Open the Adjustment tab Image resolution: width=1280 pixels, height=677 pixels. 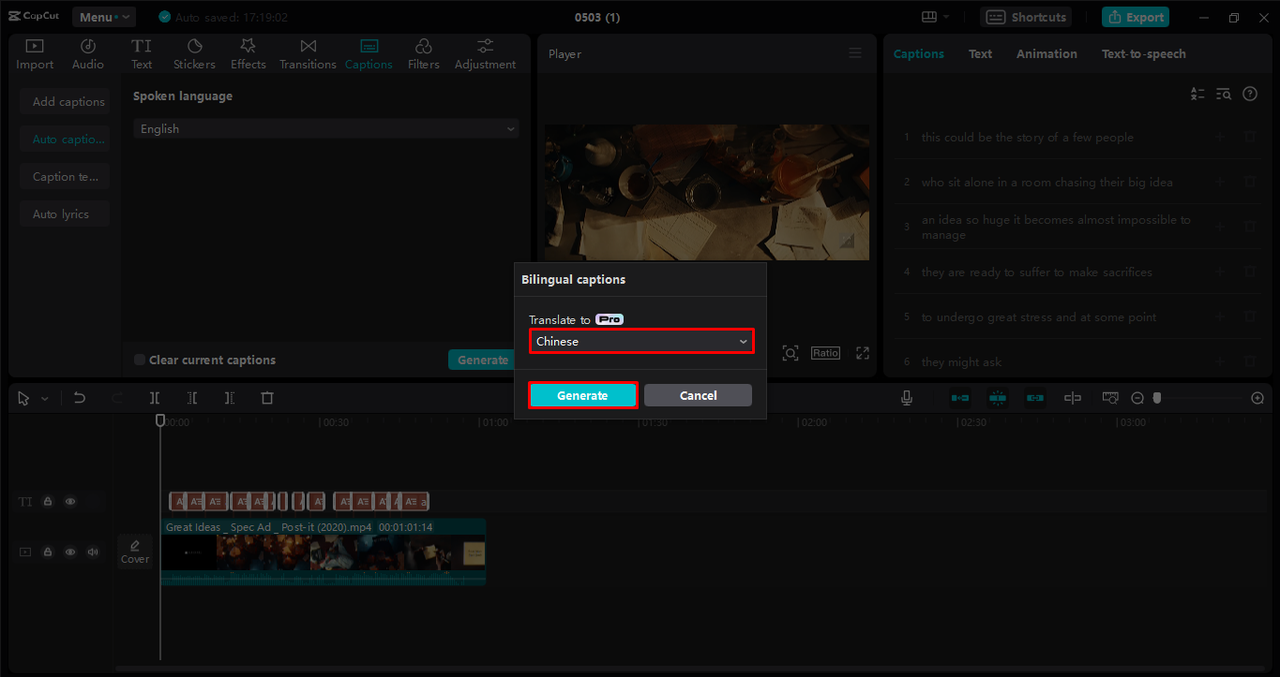click(485, 54)
